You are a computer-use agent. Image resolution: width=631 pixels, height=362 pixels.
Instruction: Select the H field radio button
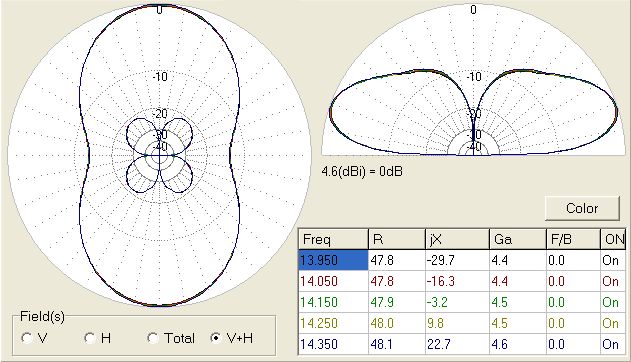[x=97, y=338]
